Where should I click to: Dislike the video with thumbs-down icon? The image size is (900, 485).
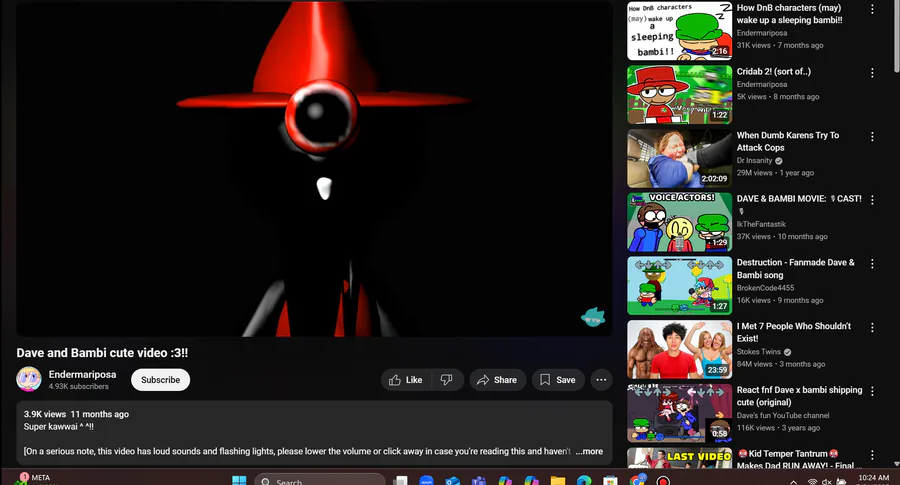[447, 380]
